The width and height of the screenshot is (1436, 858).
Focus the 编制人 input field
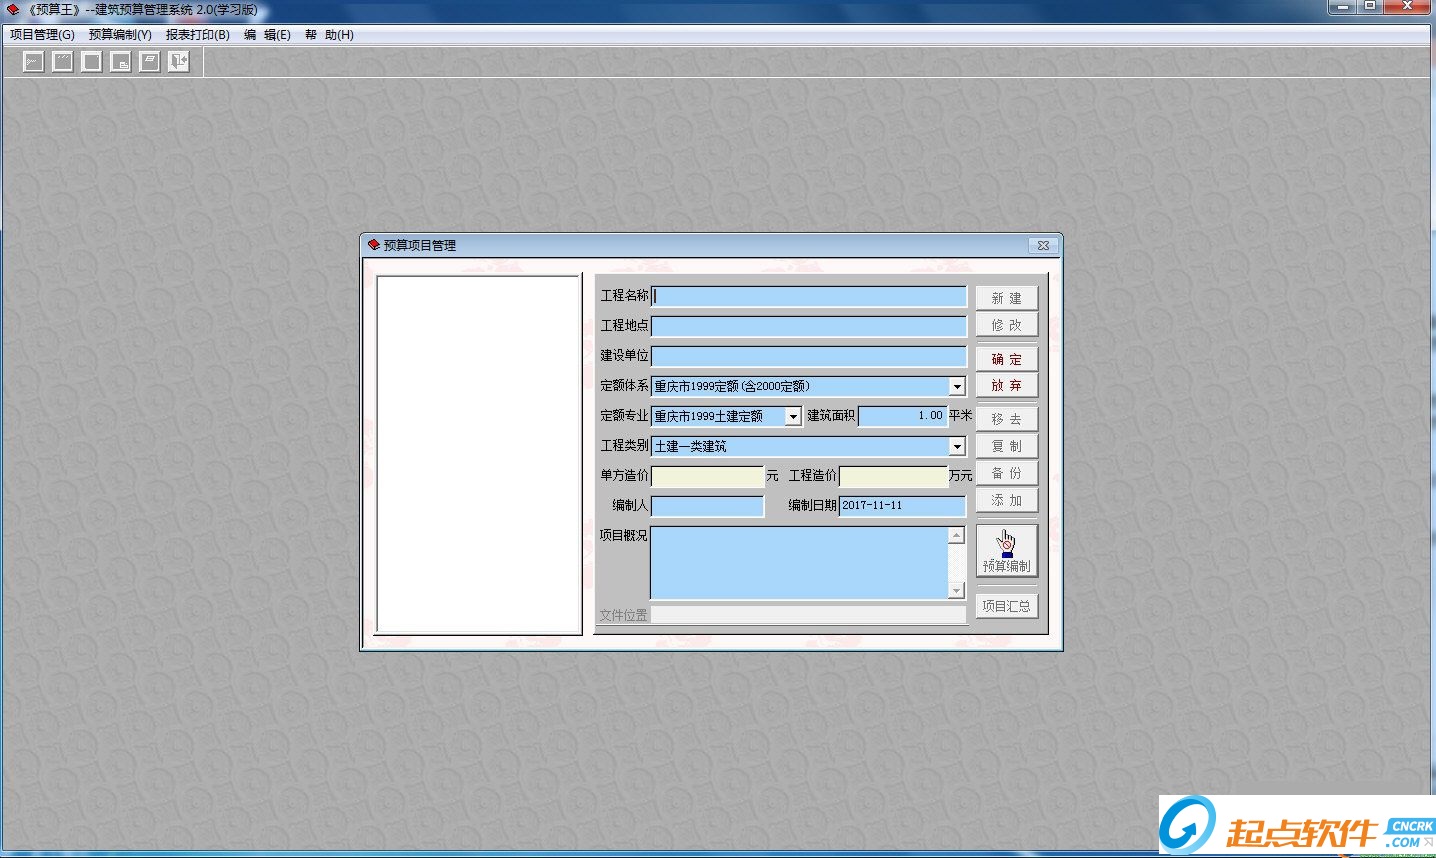tap(708, 506)
